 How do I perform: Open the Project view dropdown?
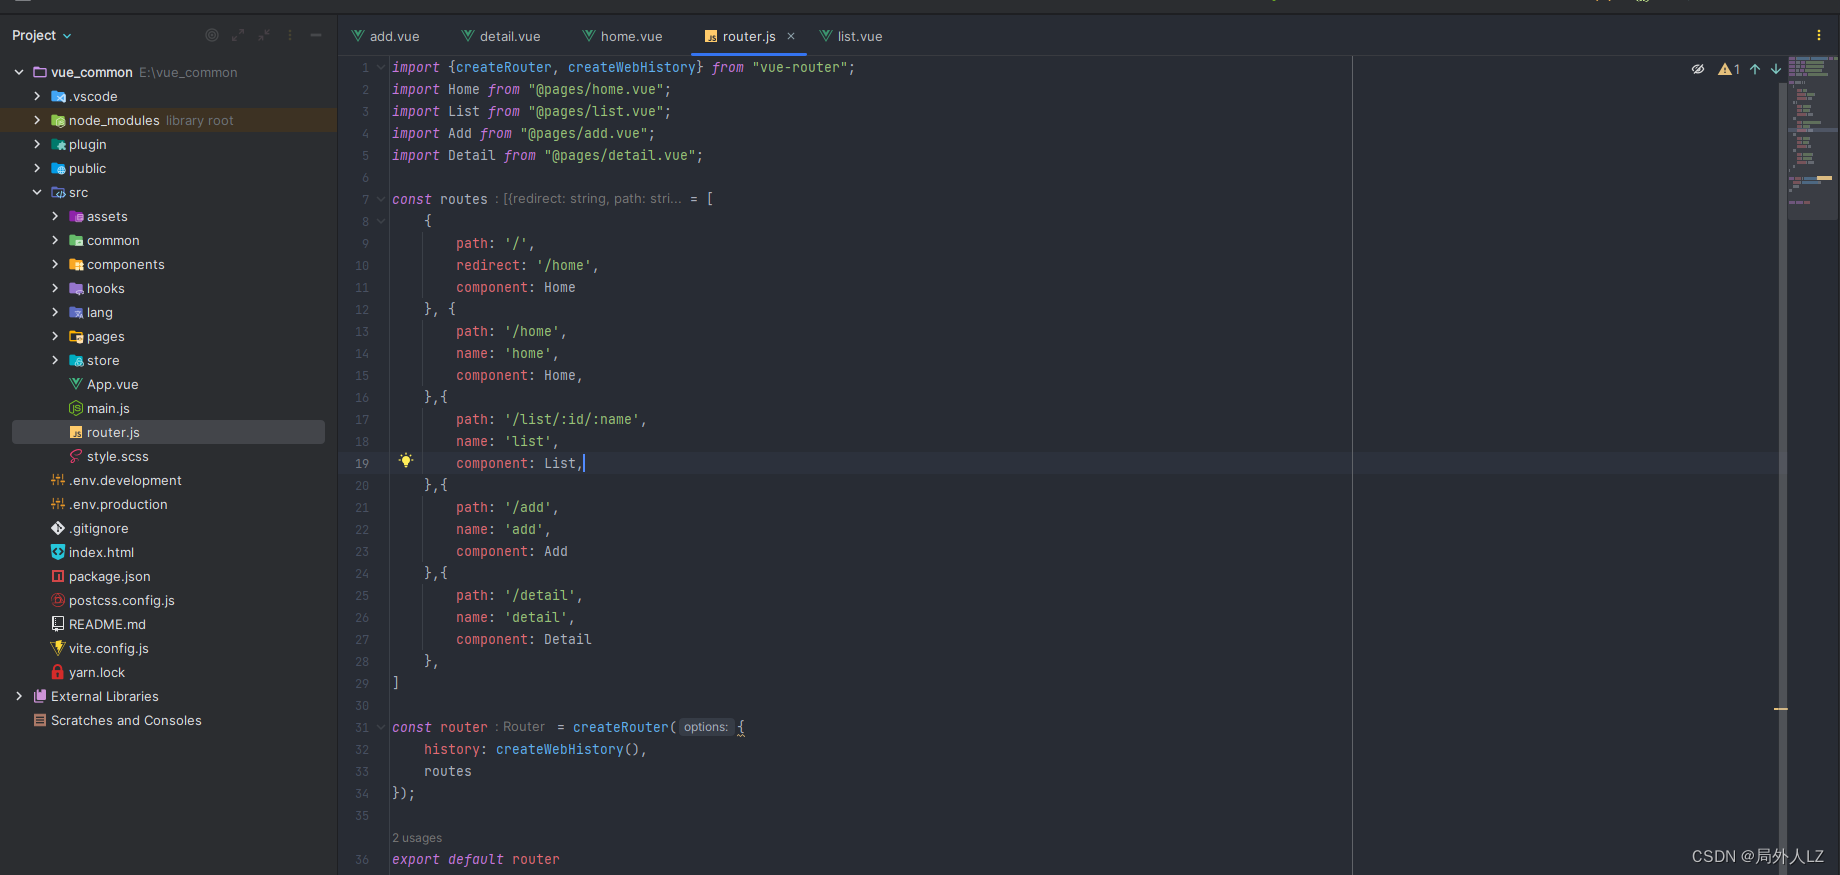pos(42,35)
